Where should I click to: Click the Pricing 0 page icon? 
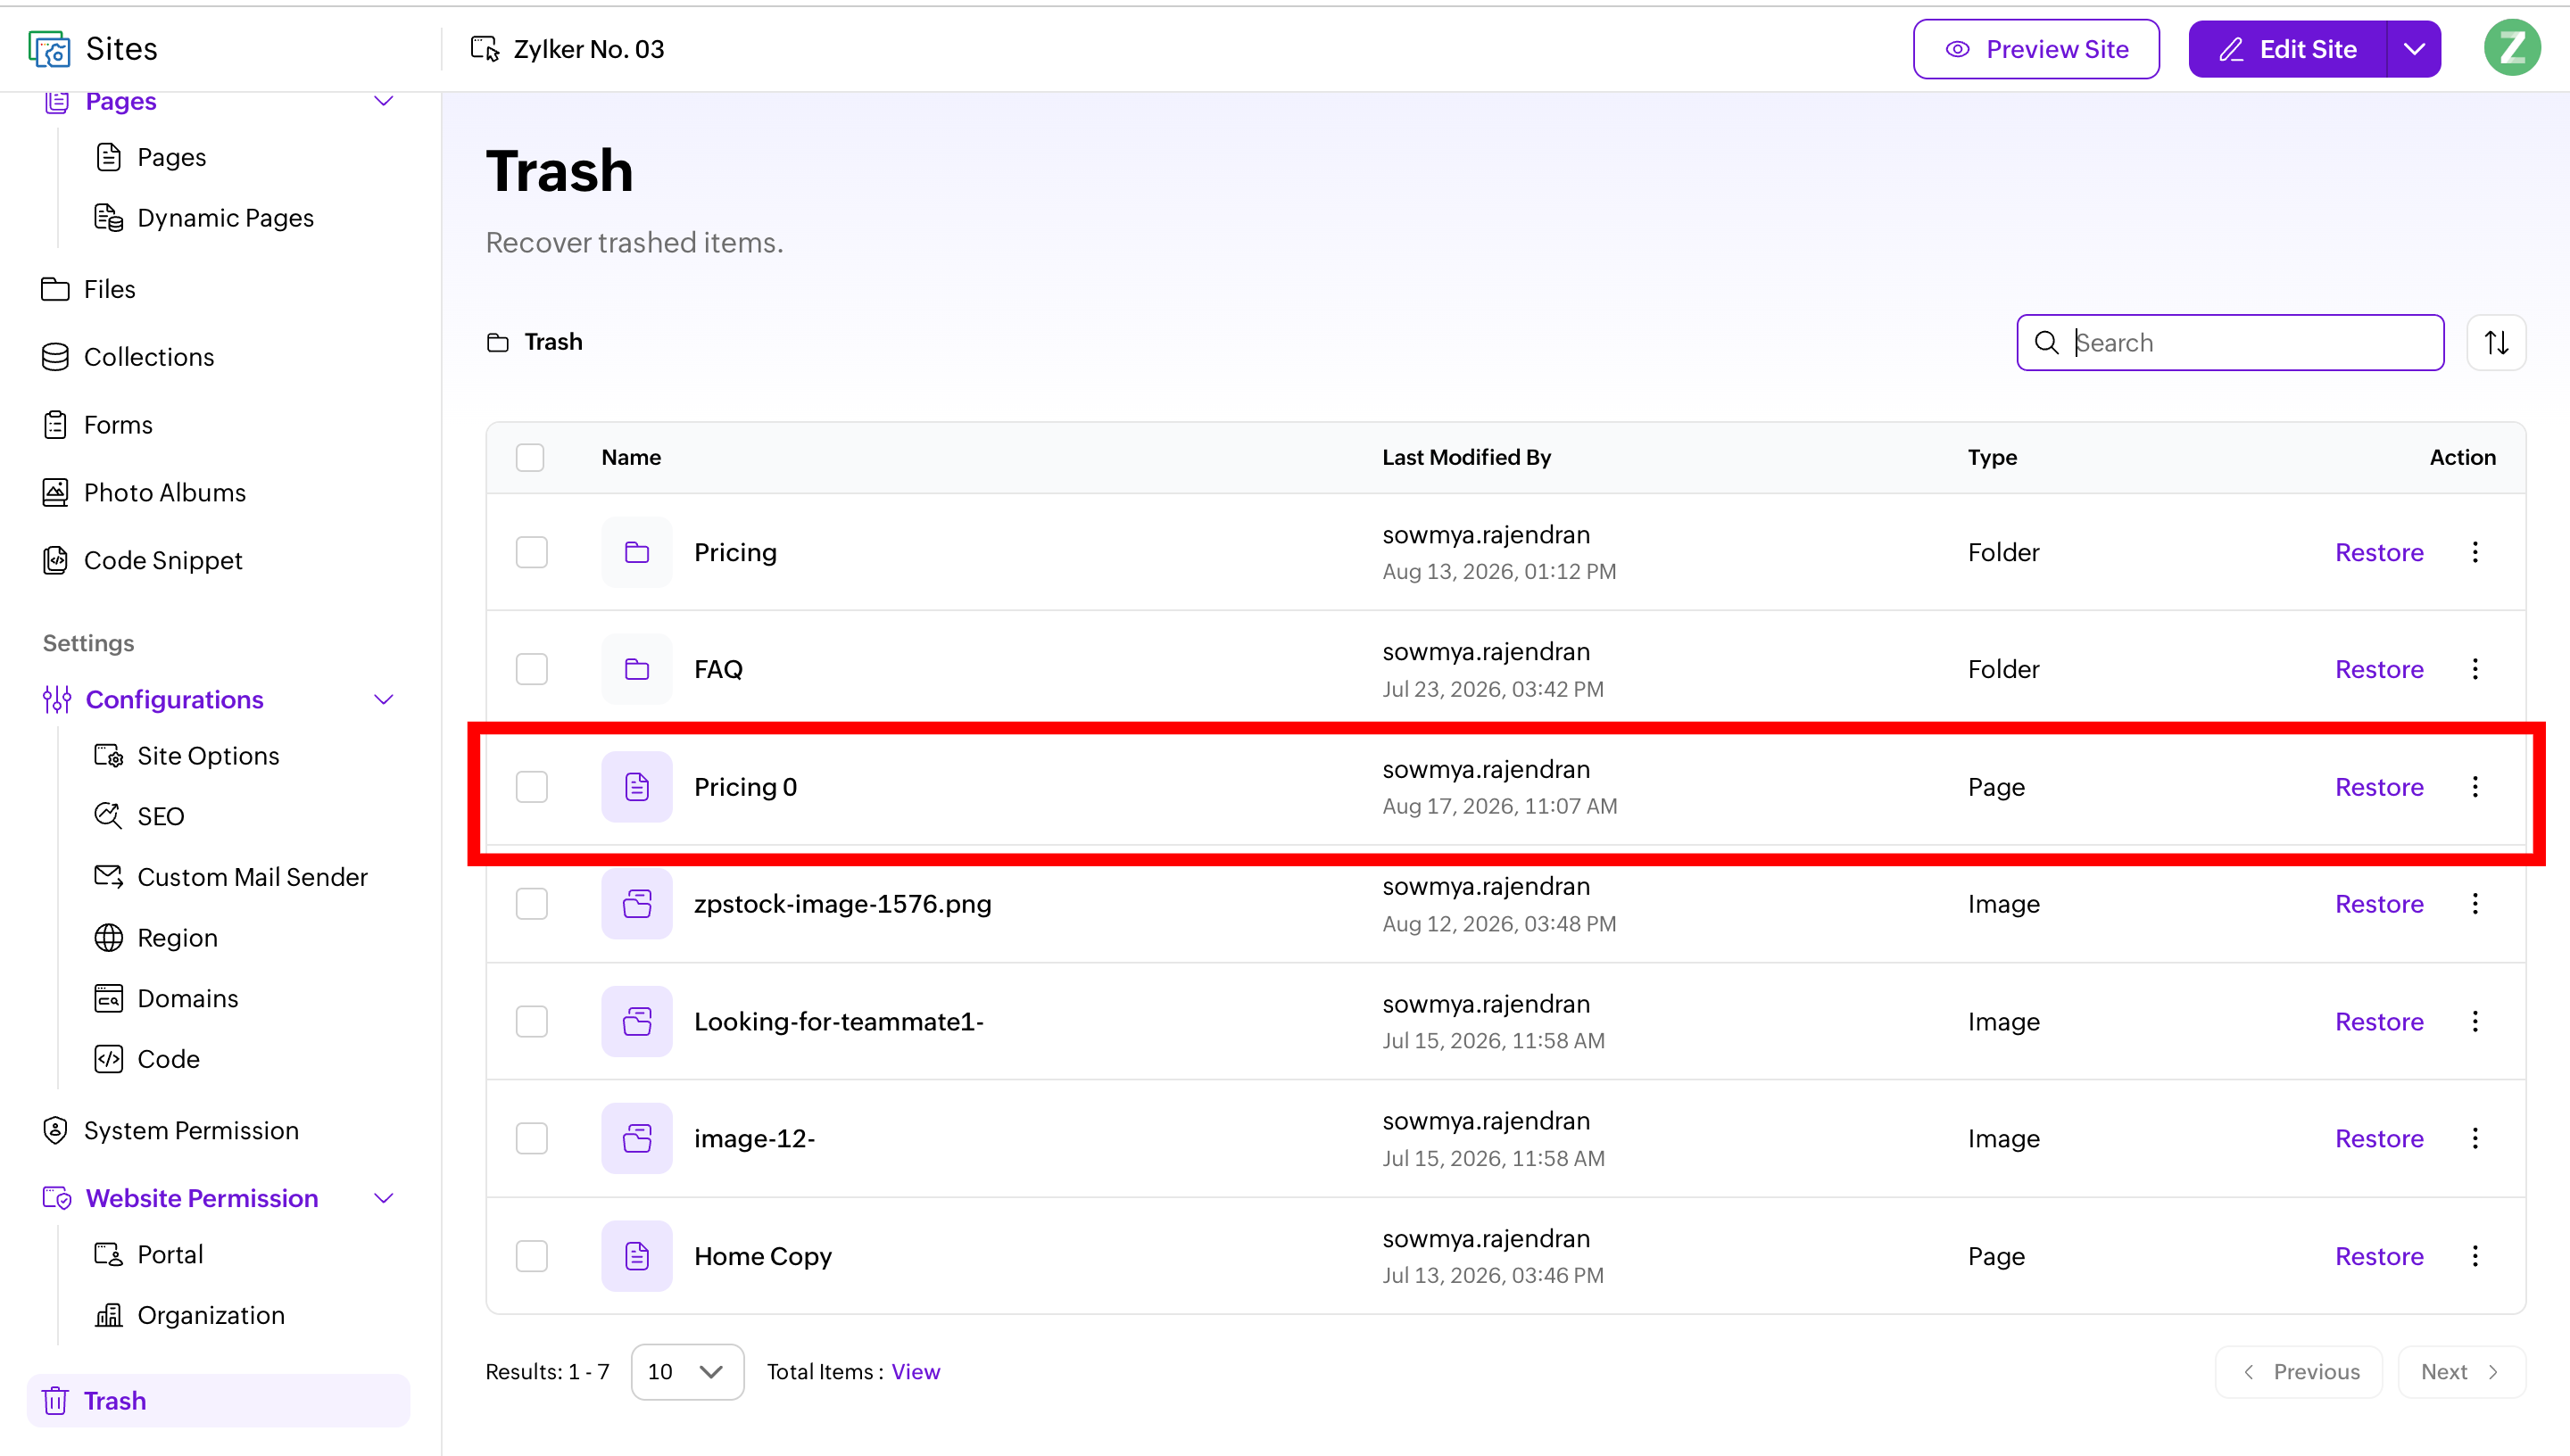coord(637,787)
